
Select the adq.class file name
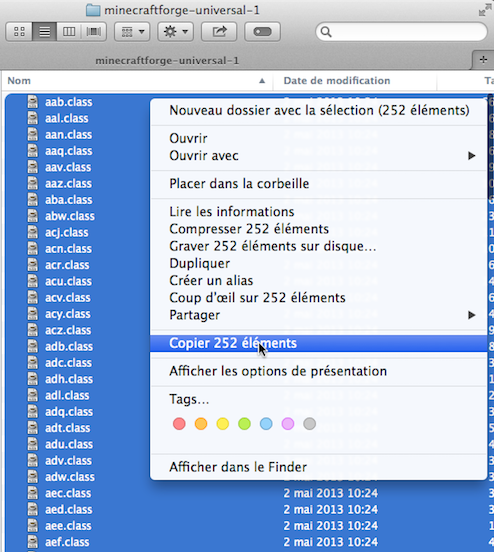(x=69, y=412)
